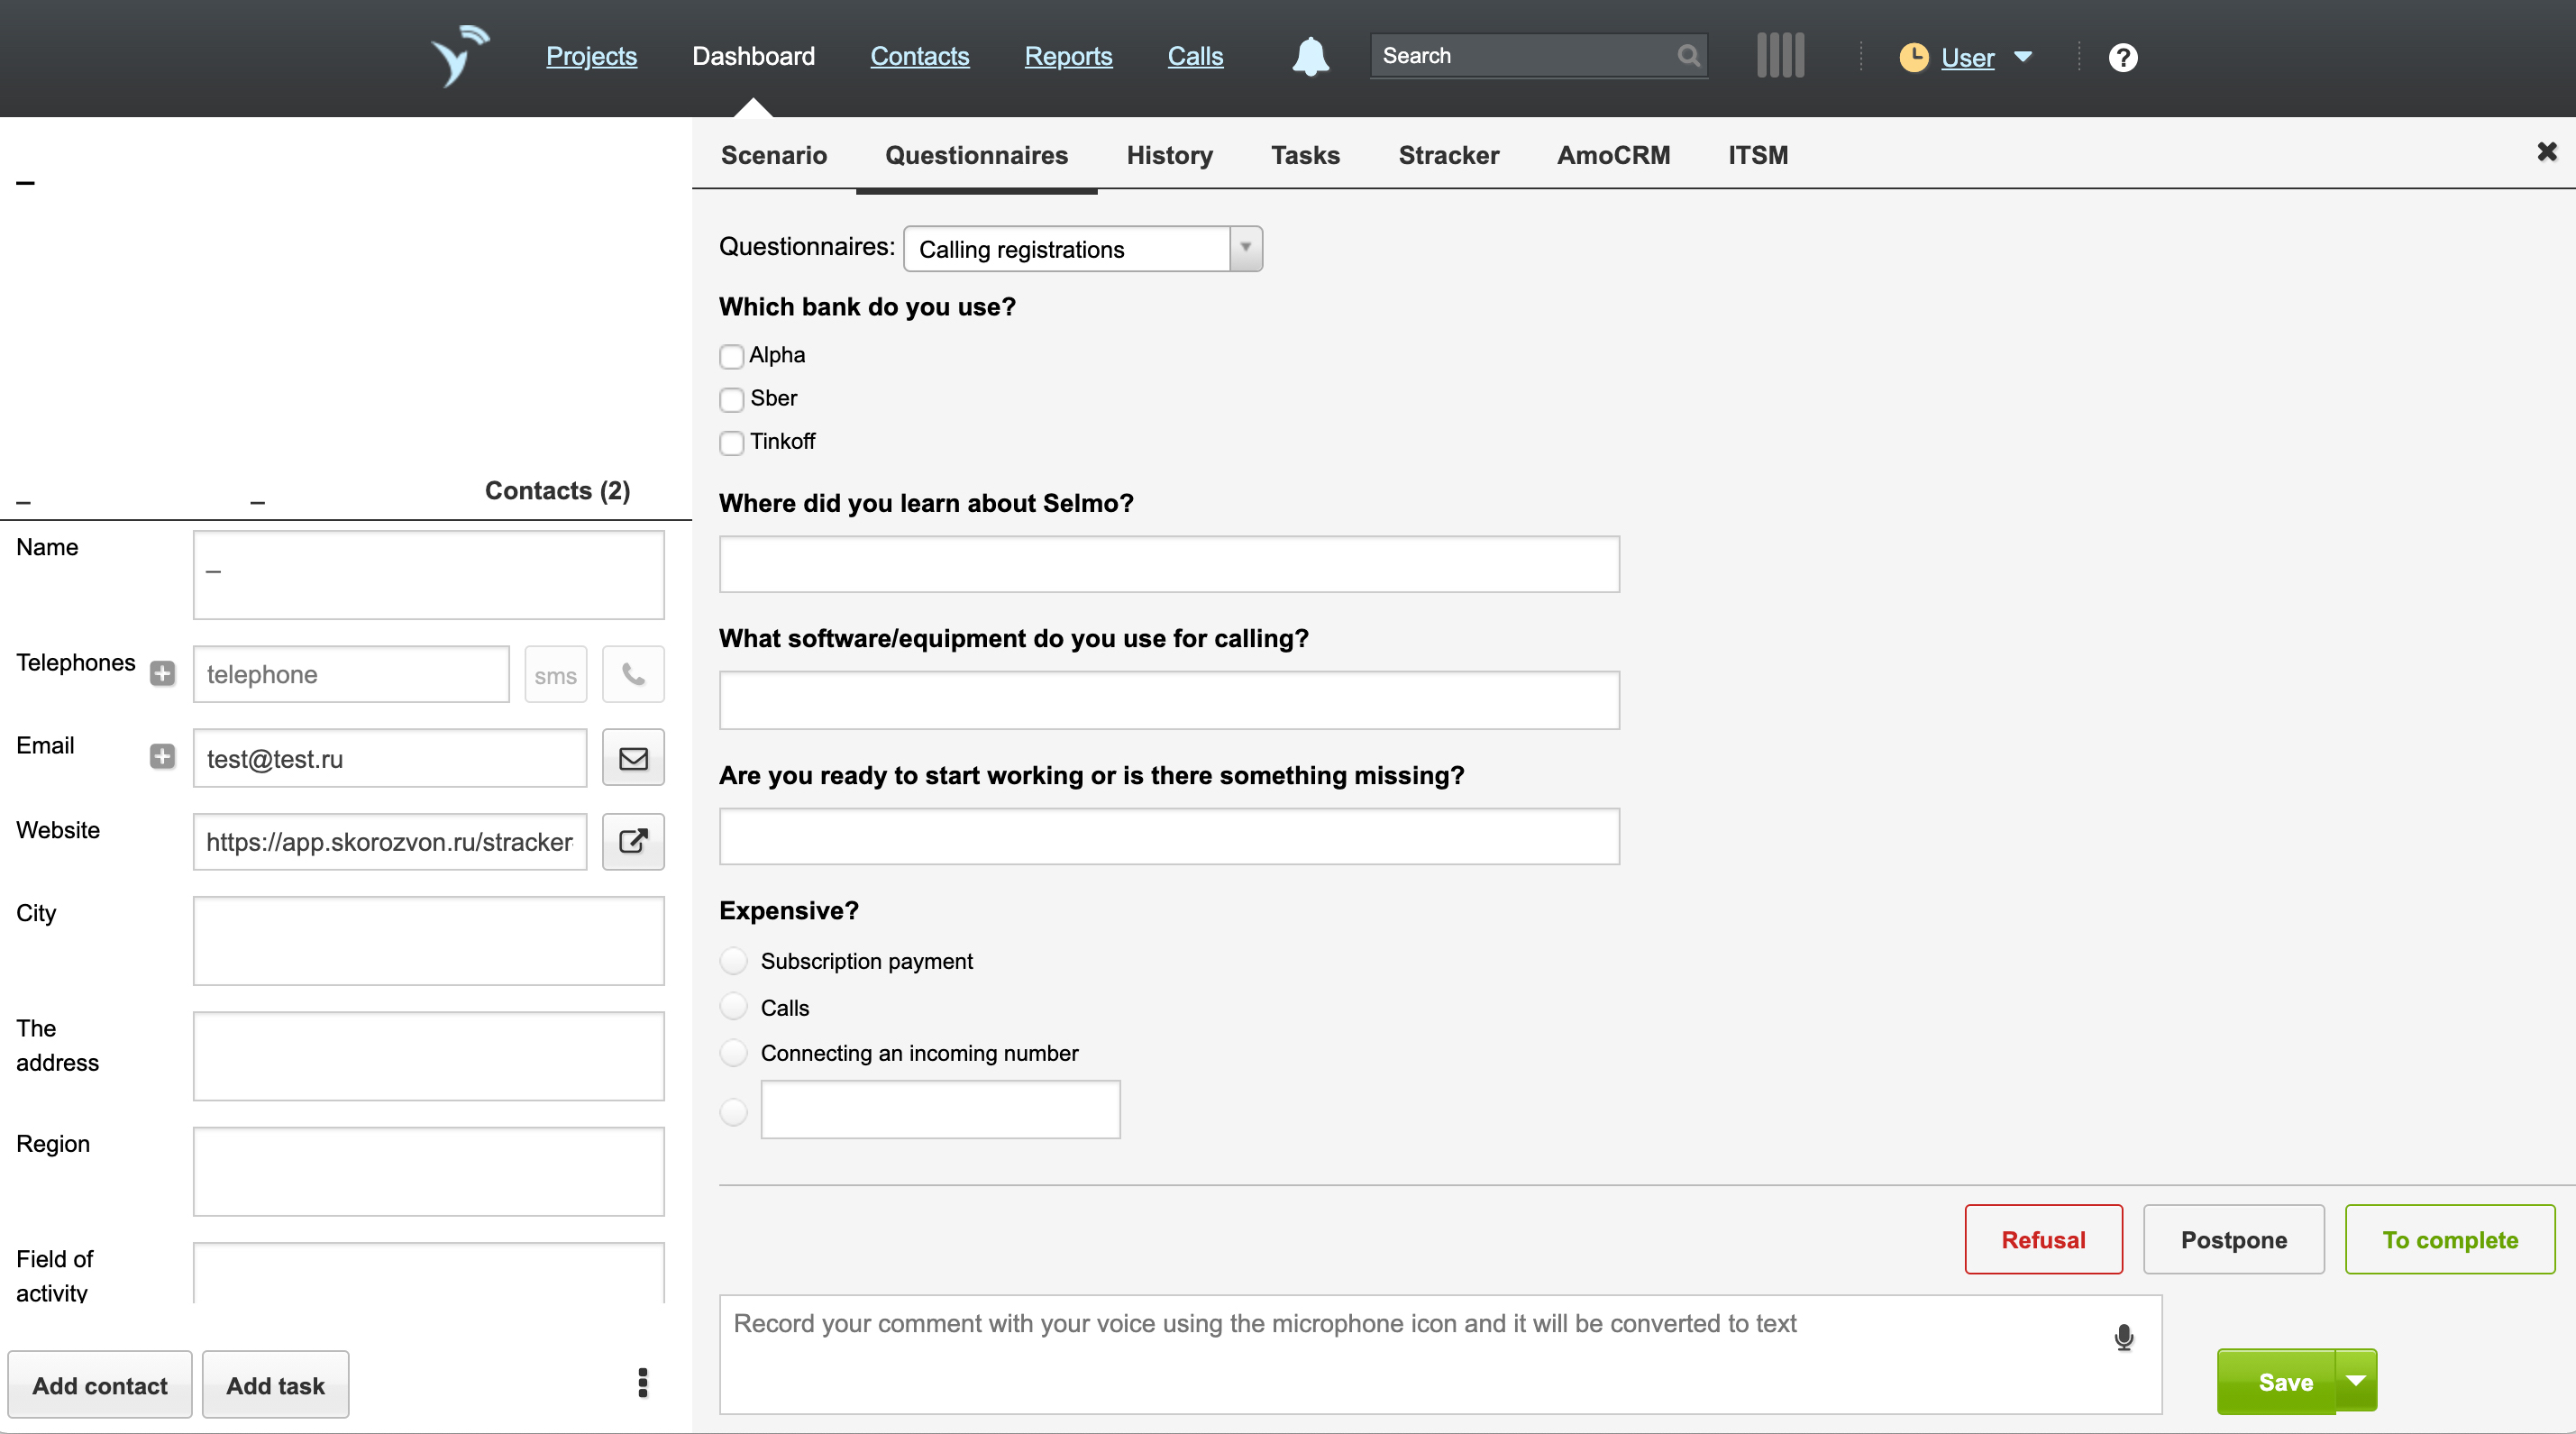
Task: Expand the User account dropdown arrow
Action: coord(2023,57)
